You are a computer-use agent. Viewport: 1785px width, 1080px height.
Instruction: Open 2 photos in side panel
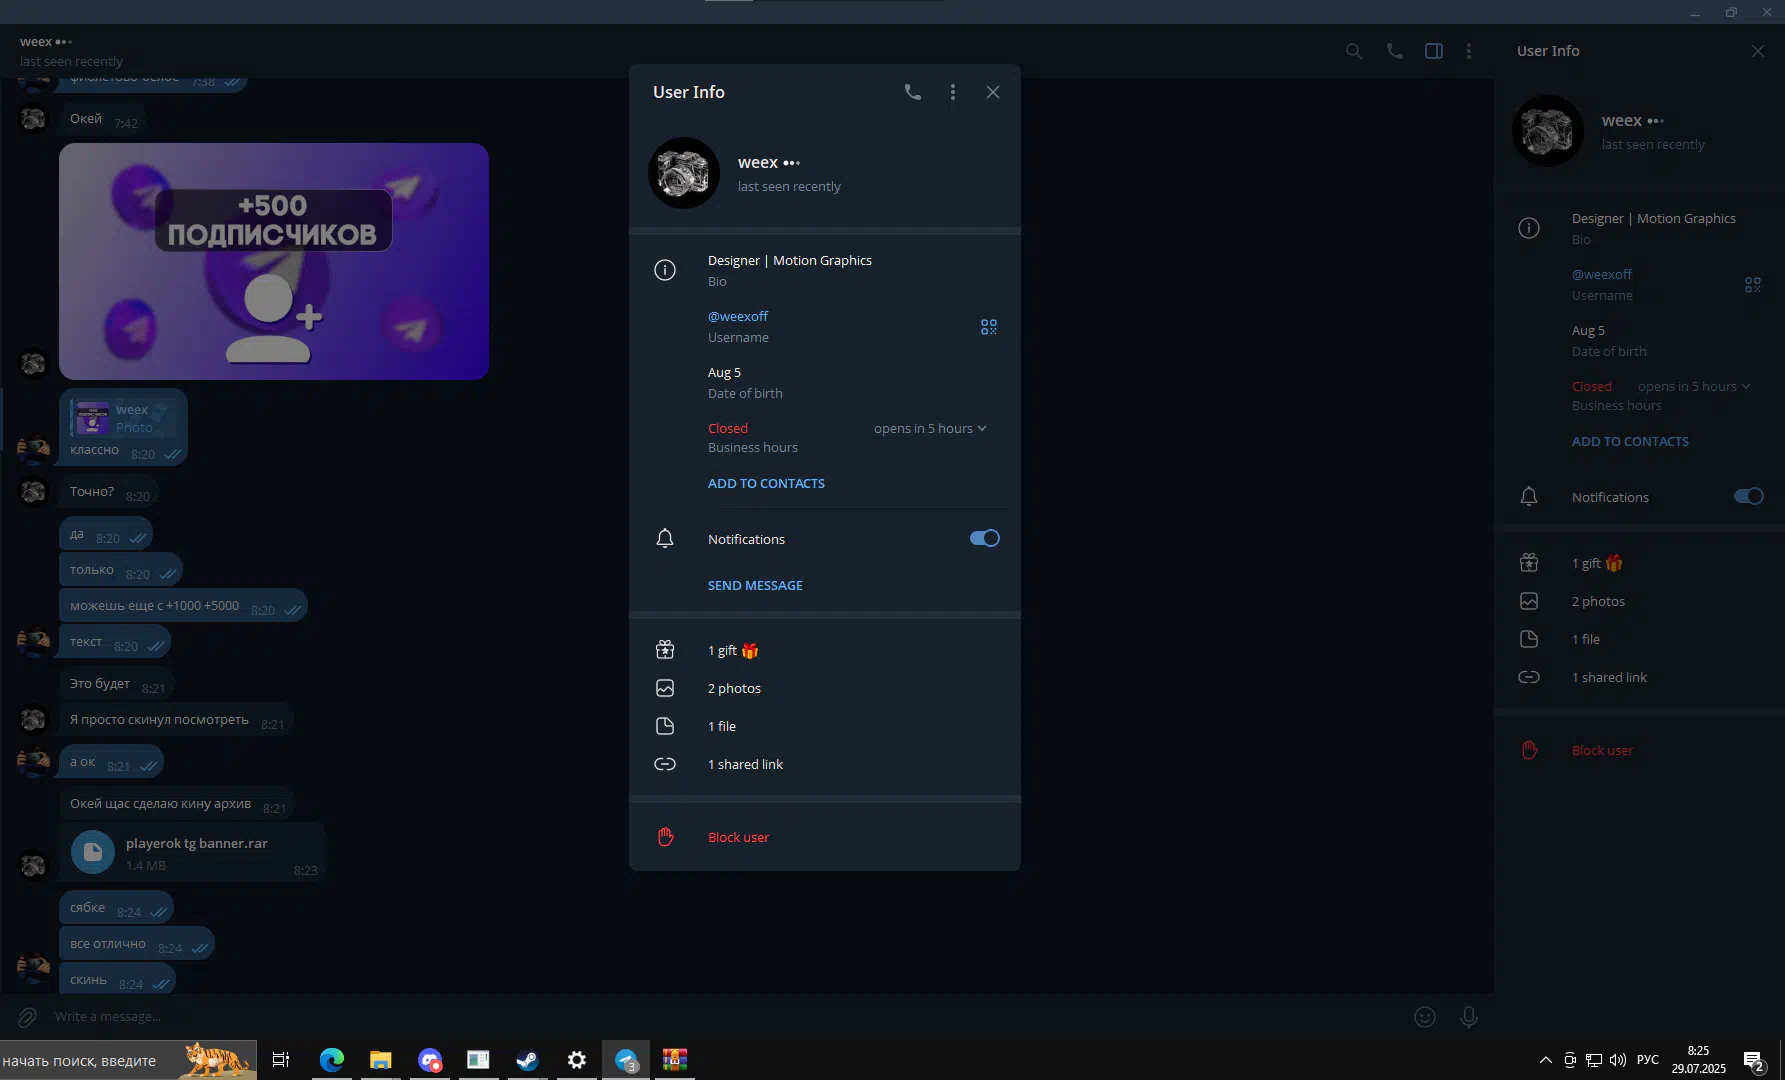tap(1639, 601)
